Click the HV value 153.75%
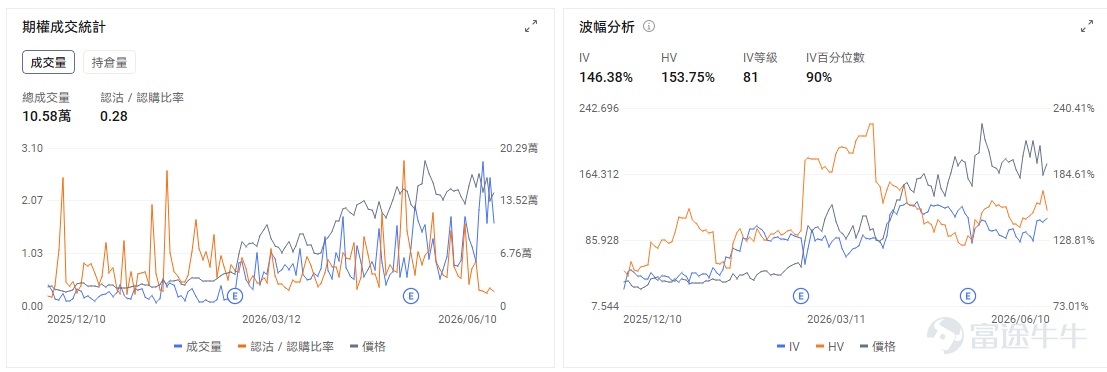1107x372 pixels. (688, 77)
